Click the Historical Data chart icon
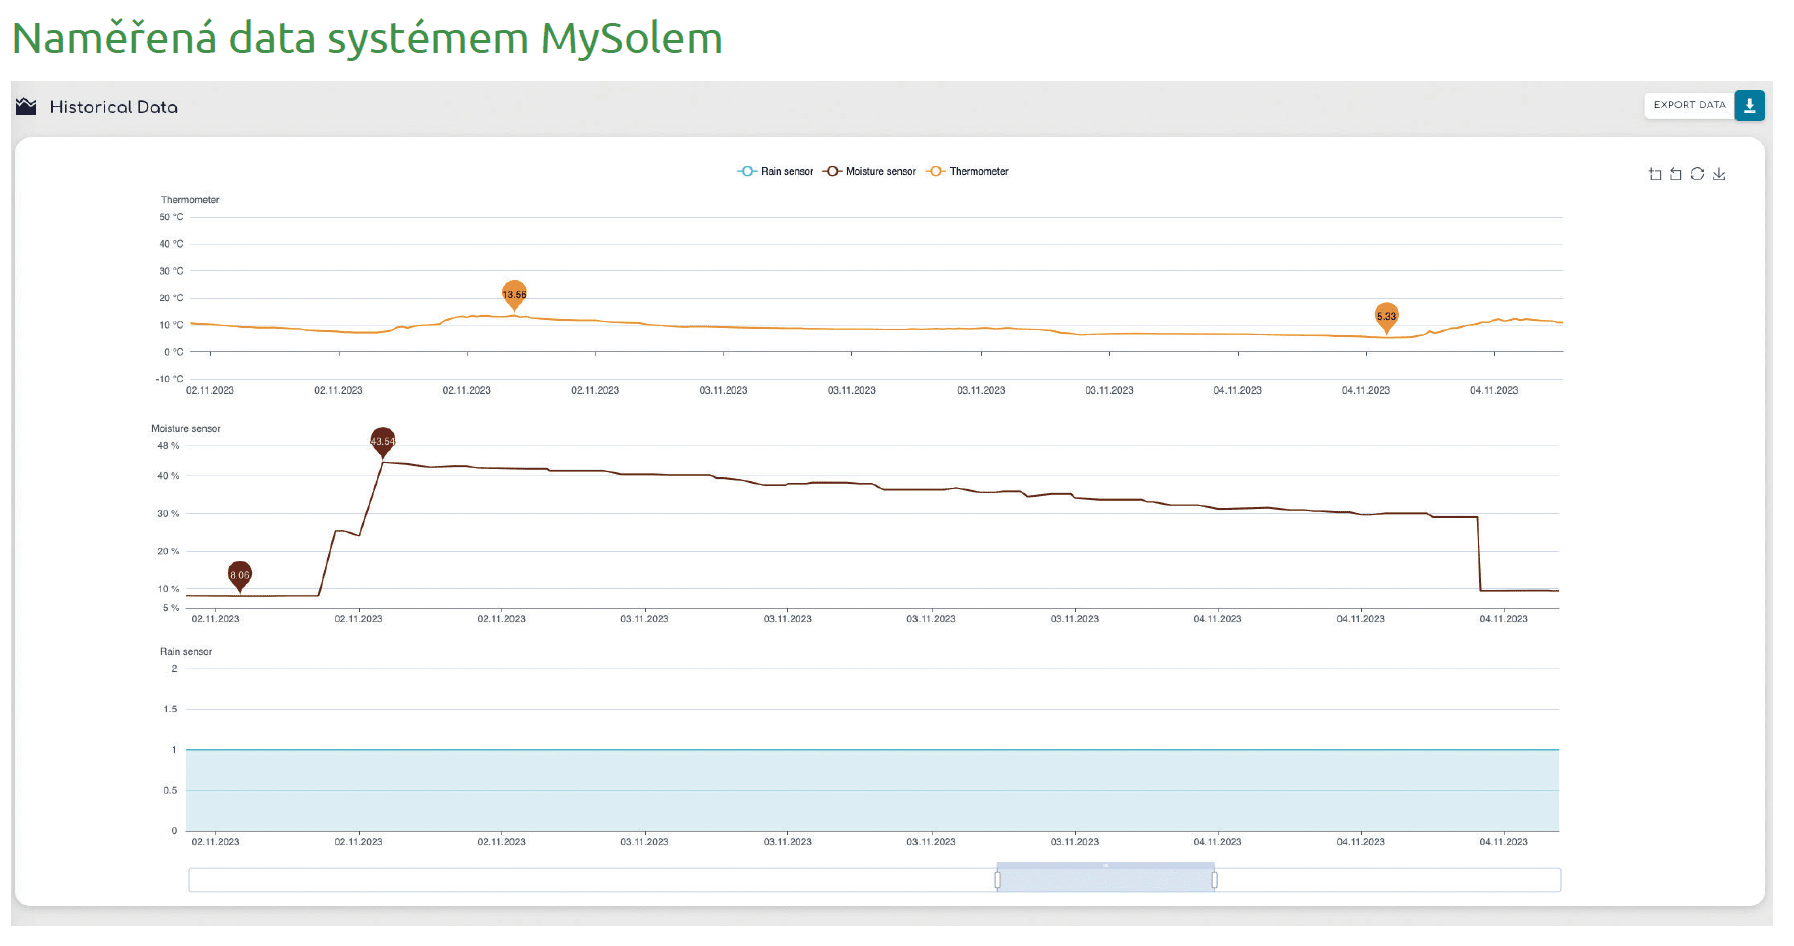 click(26, 107)
